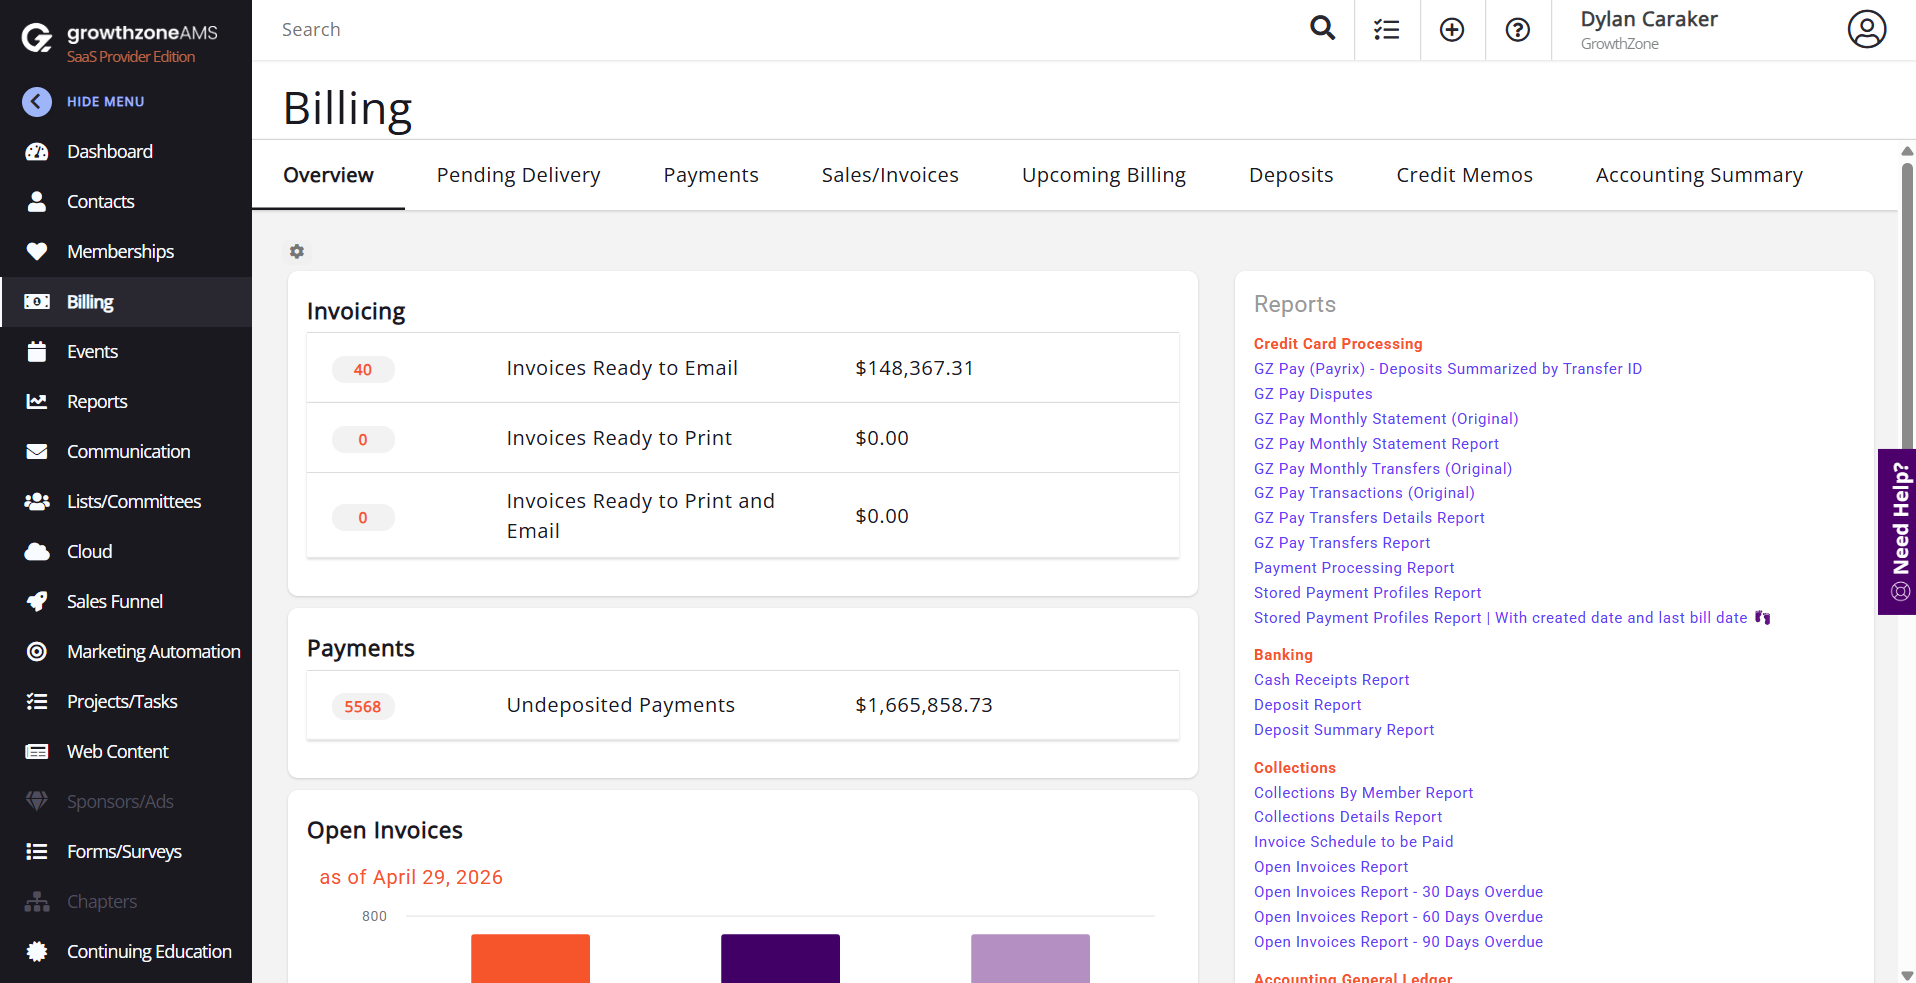Open Dashboard from the sidebar
This screenshot has width=1916, height=983.
tap(109, 152)
